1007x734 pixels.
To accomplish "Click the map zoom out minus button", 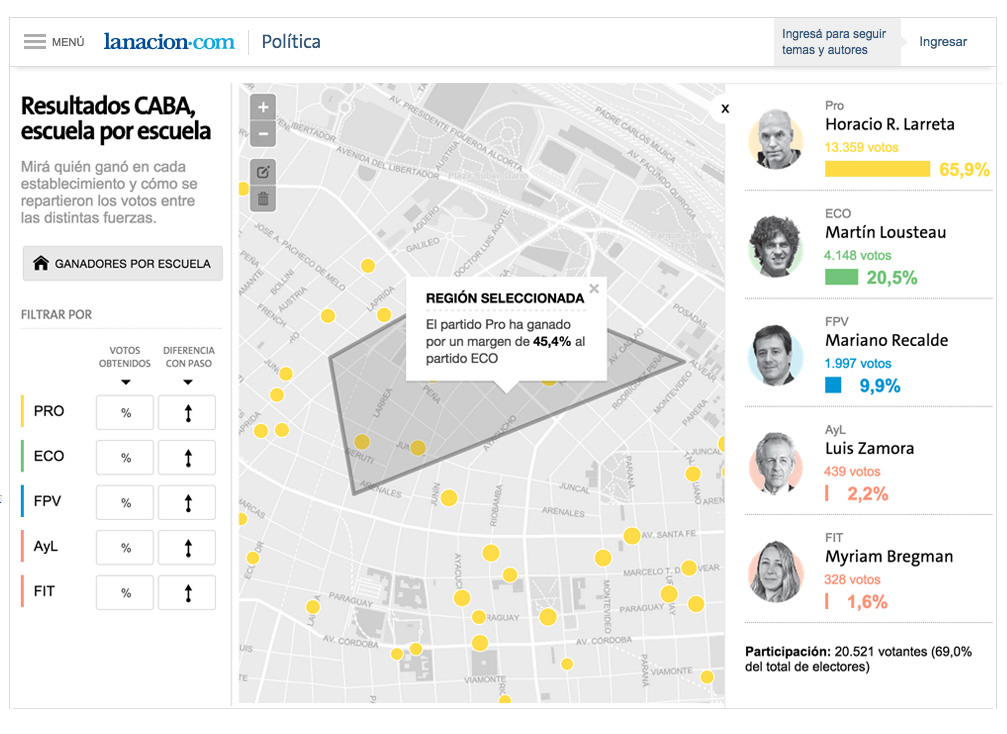I will (263, 133).
